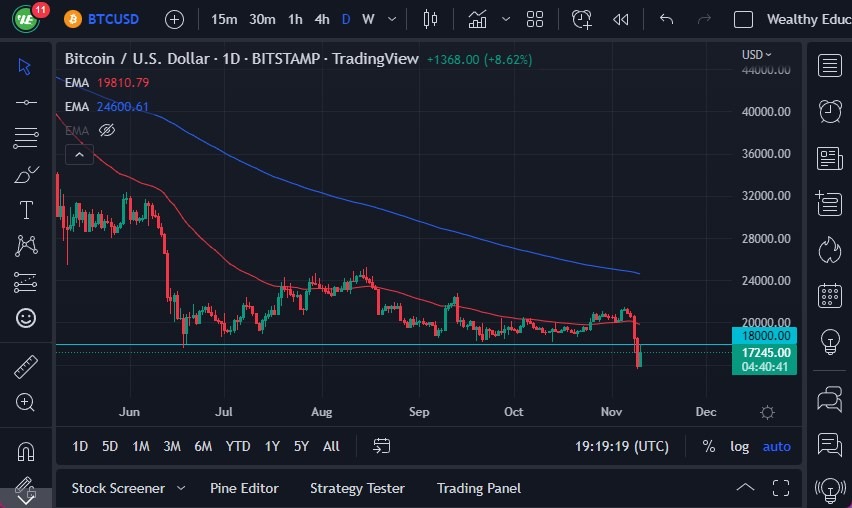Switch to the Strategy Tester tab

coord(357,488)
